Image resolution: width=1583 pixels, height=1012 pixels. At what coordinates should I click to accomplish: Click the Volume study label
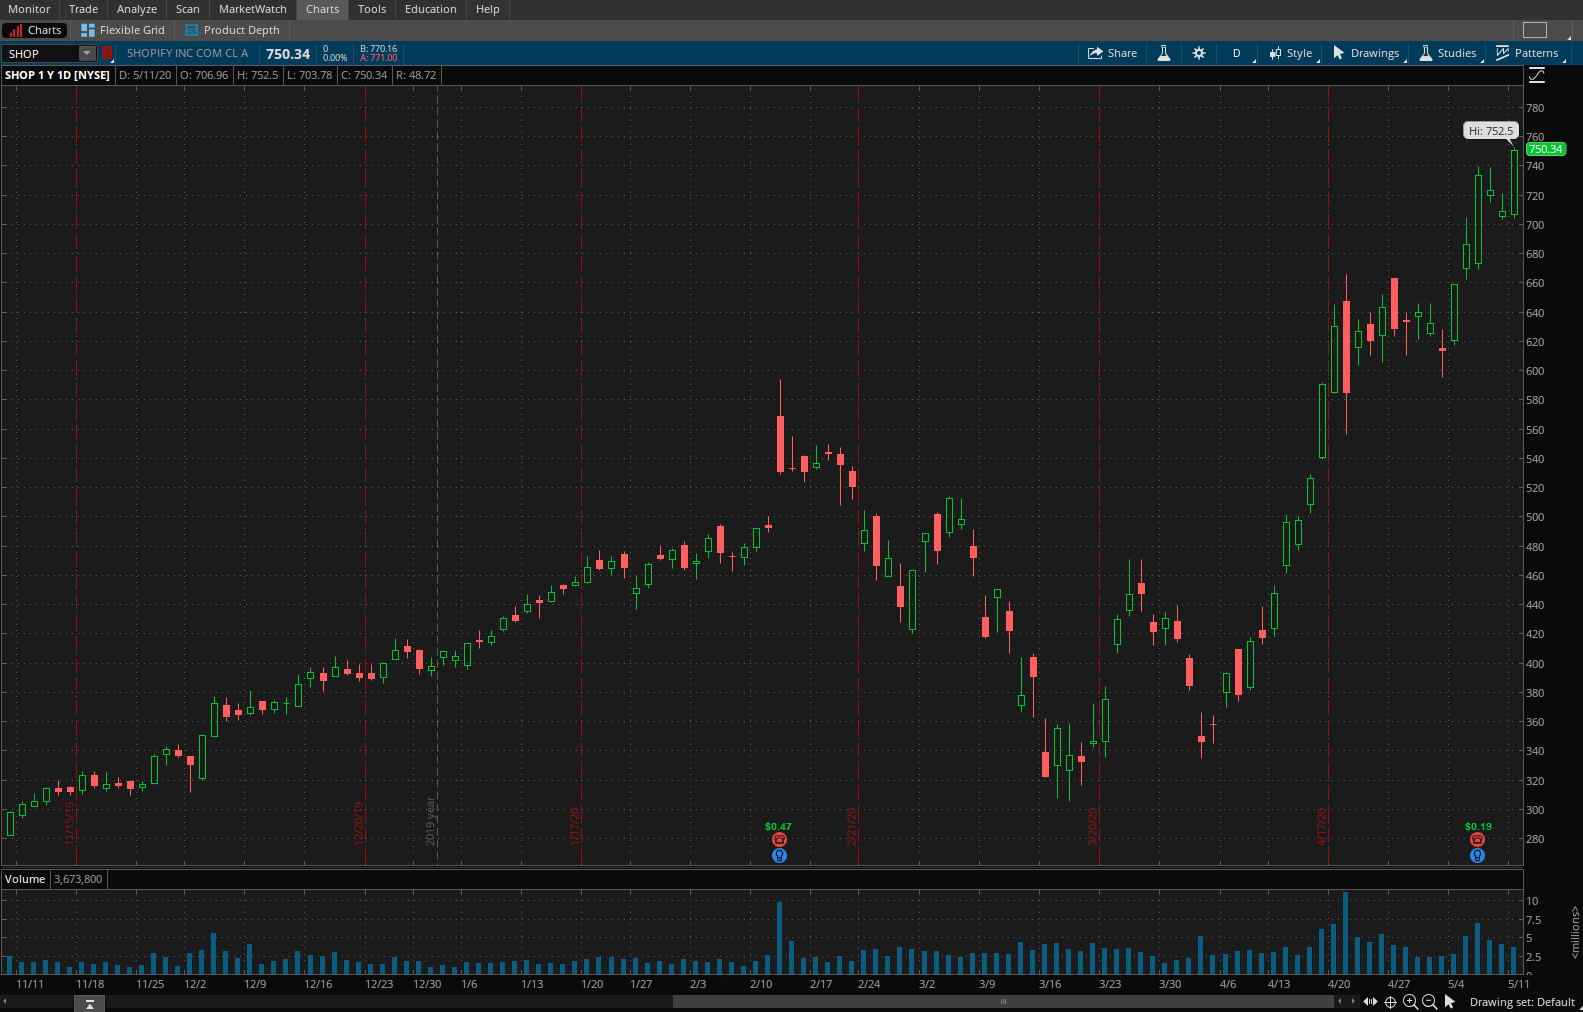[25, 879]
